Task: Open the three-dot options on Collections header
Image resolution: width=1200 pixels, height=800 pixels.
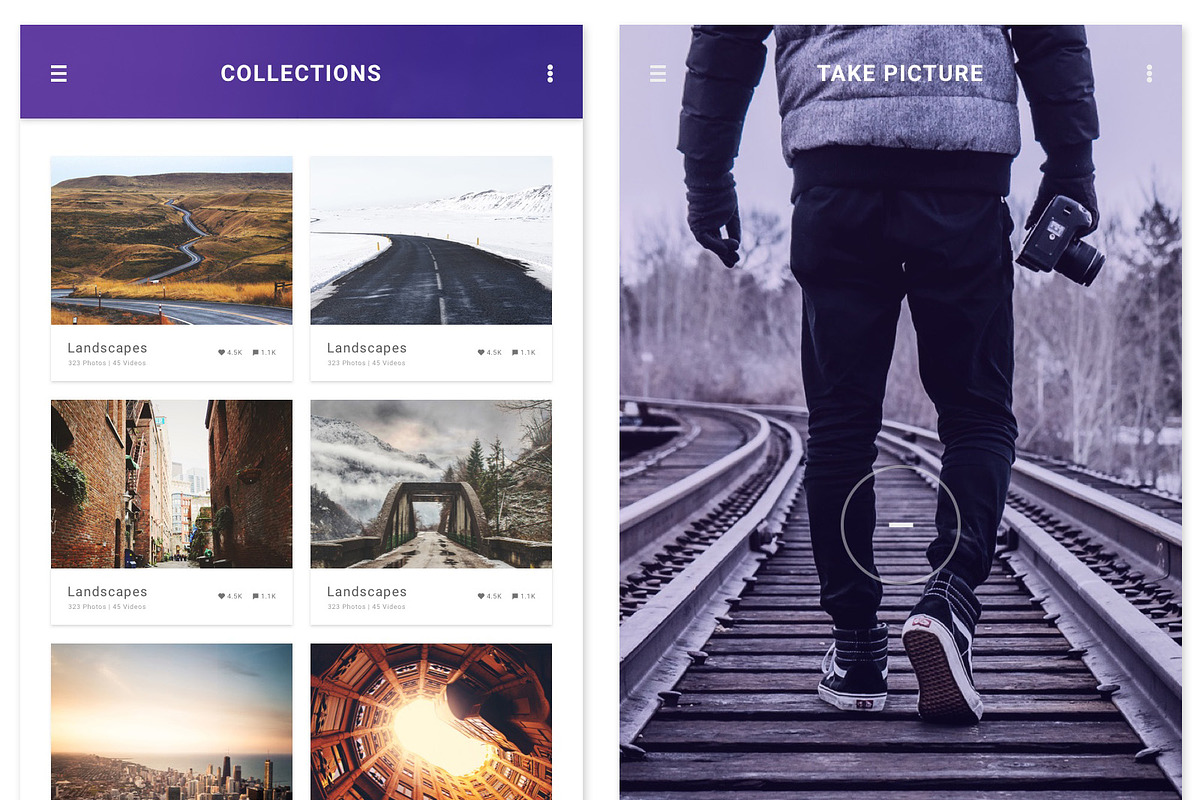Action: tap(550, 74)
